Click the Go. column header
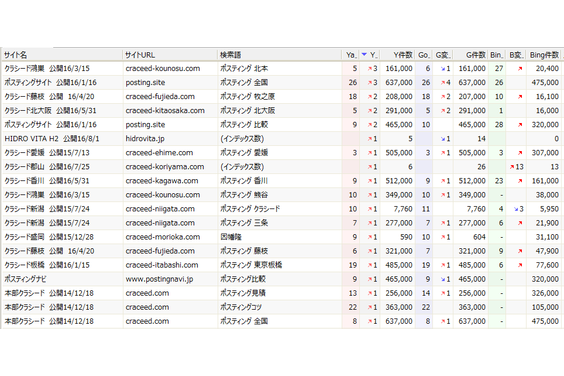Image resolution: width=564 pixels, height=376 pixels. coord(424,55)
